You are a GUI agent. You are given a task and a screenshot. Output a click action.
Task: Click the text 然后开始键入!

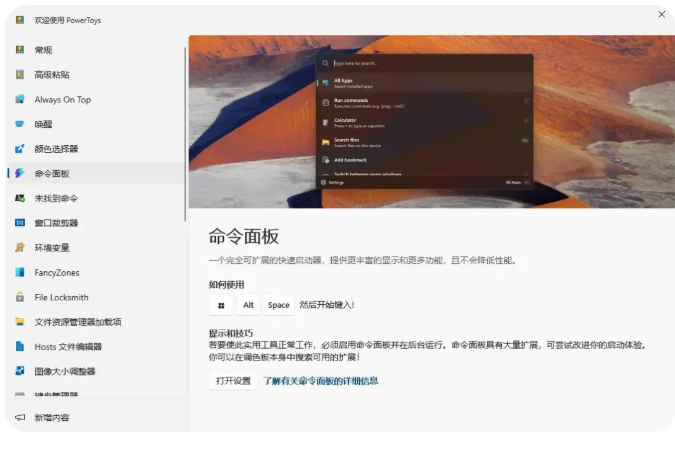[327, 305]
